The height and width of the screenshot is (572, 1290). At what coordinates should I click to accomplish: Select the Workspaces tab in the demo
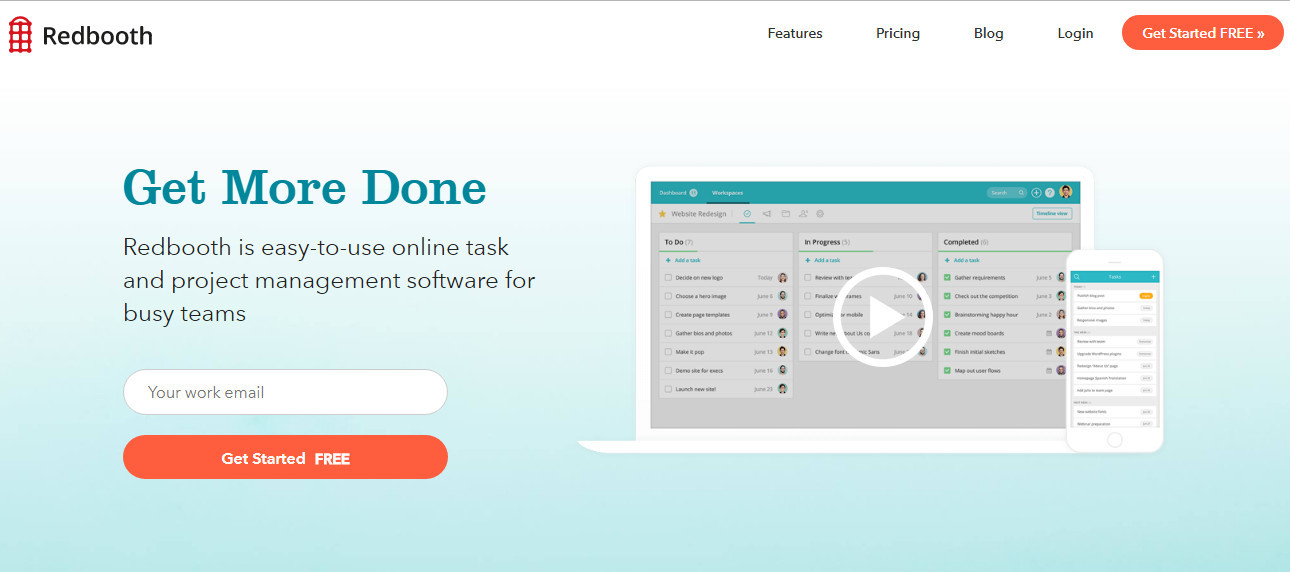(727, 192)
